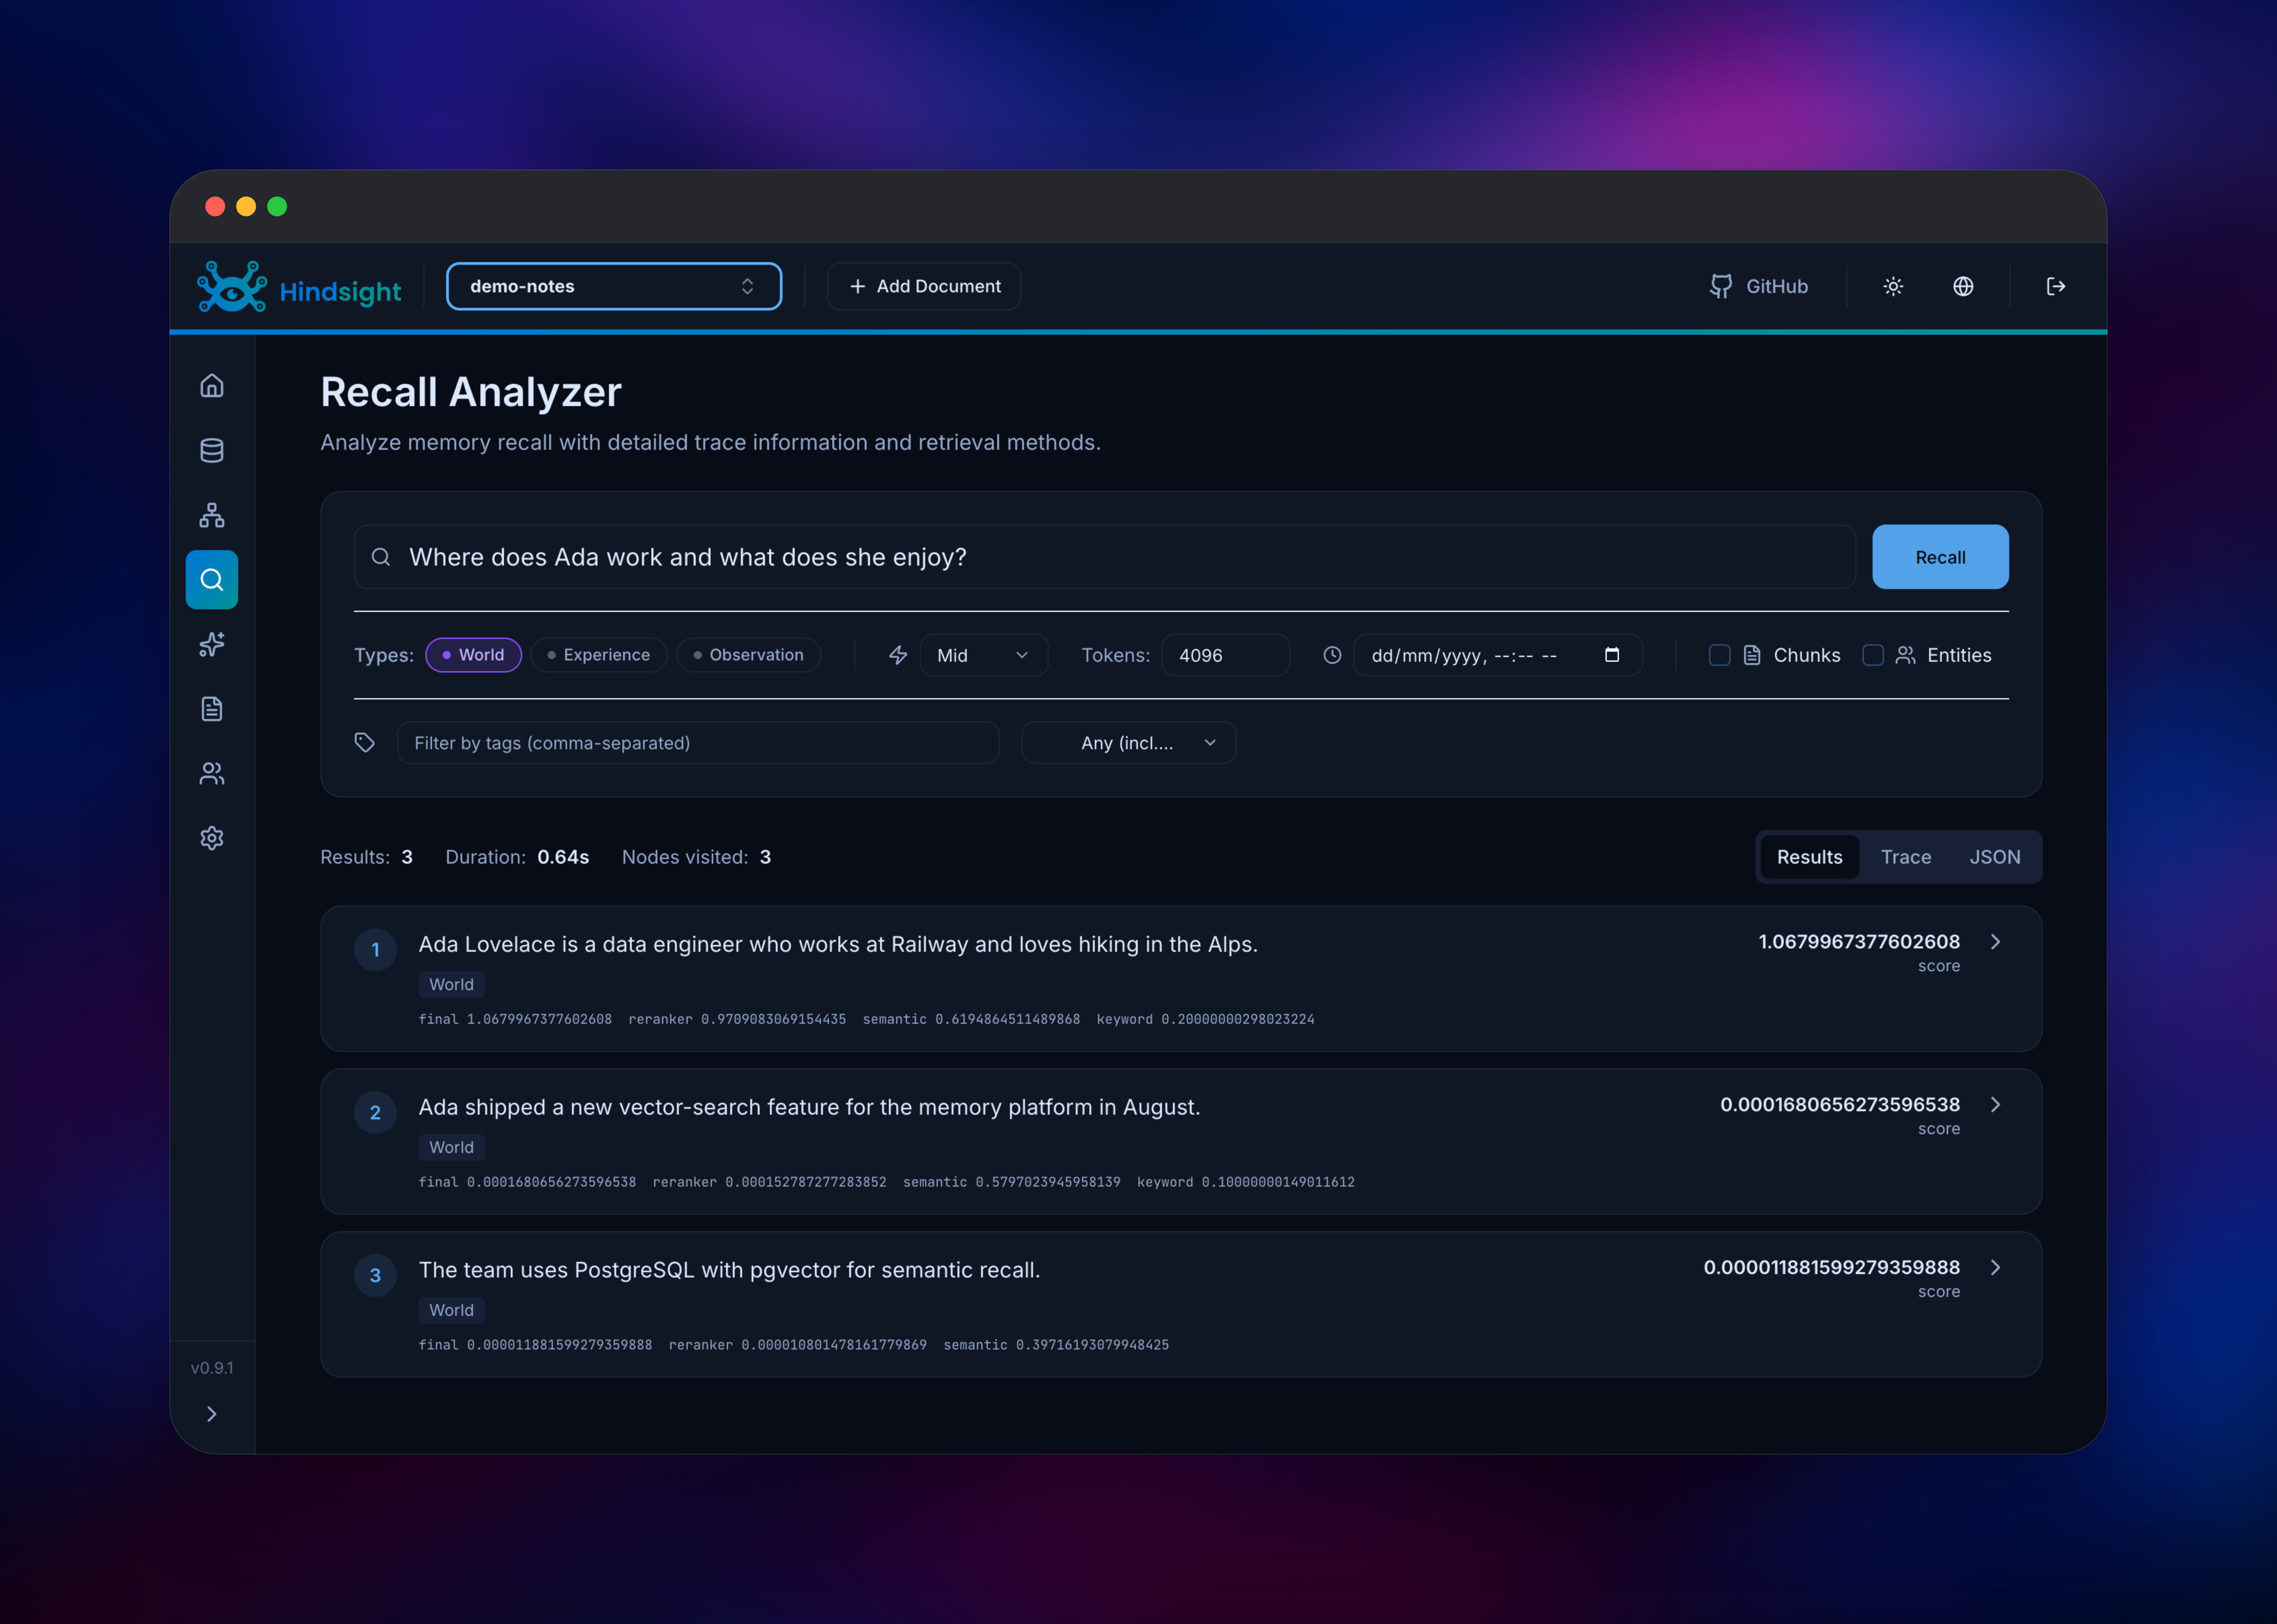This screenshot has height=1624, width=2277.
Task: Click the World tag on vector-search result
Action: click(451, 1148)
